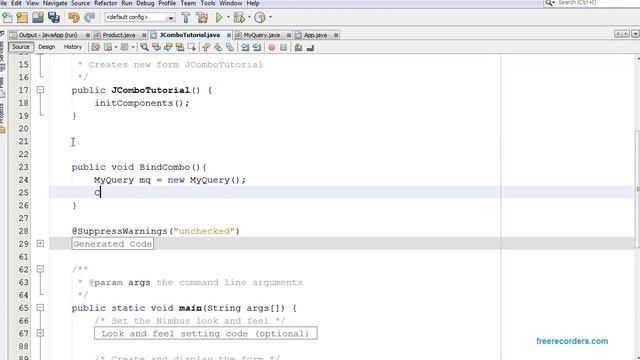The image size is (640, 360).
Task: Switch to the MyQuery.java tab
Action: pyautogui.click(x=262, y=35)
